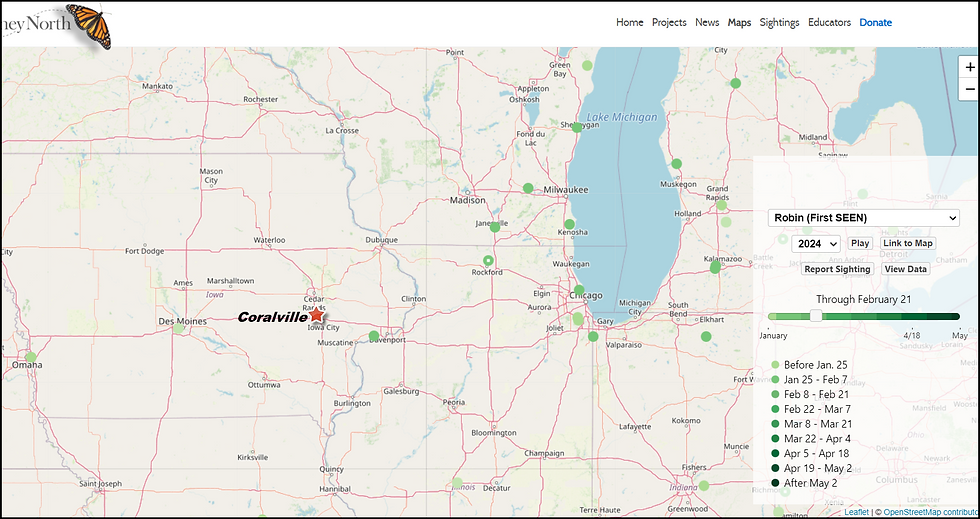Screen dimensions: 980x519
Task: Start the migration animation with Play
Action: click(x=860, y=243)
